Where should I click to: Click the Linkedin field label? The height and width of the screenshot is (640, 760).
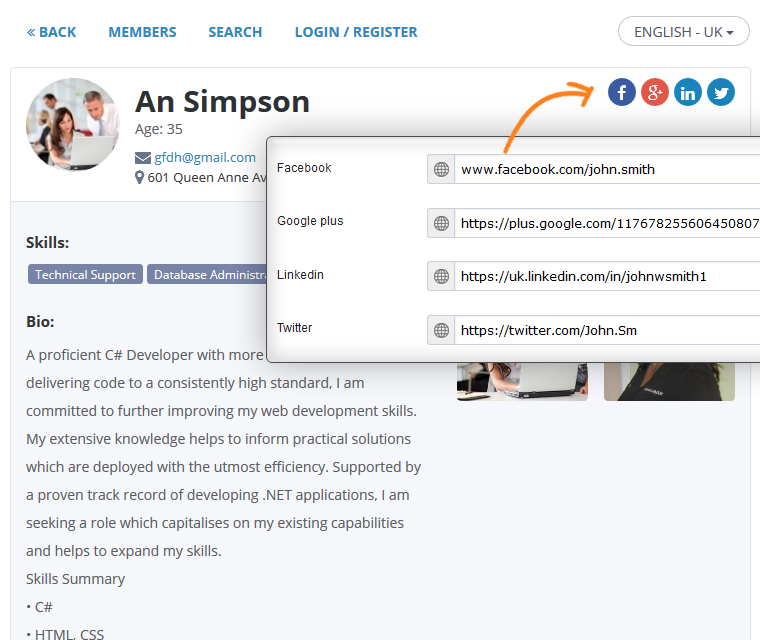point(300,274)
